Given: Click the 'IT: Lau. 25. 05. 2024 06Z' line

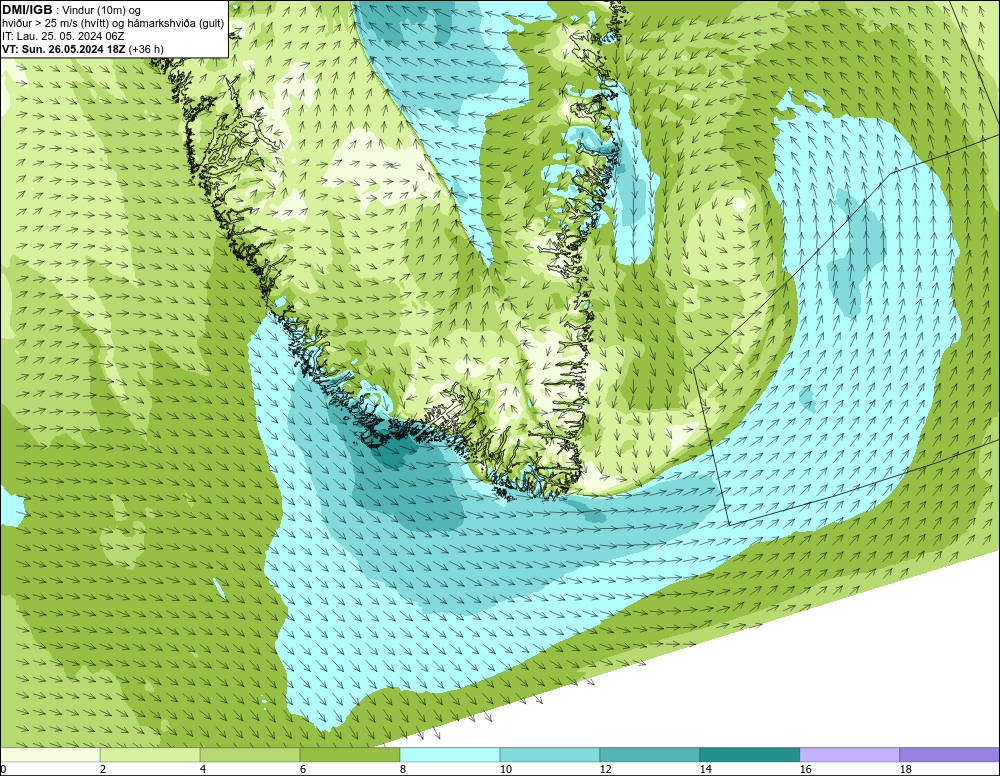Looking at the screenshot, I should point(63,36).
